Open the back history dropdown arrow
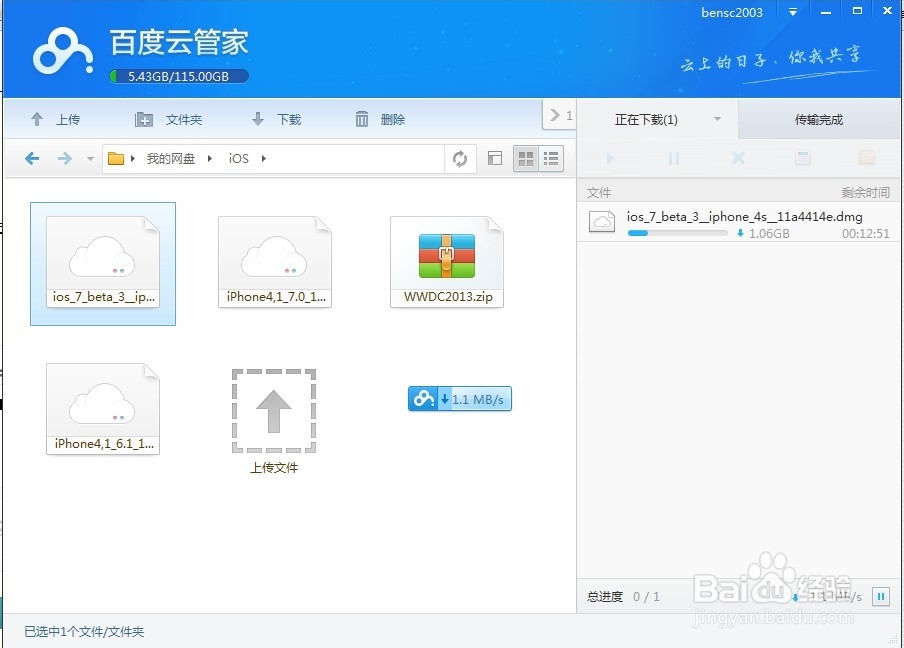 pyautogui.click(x=90, y=158)
